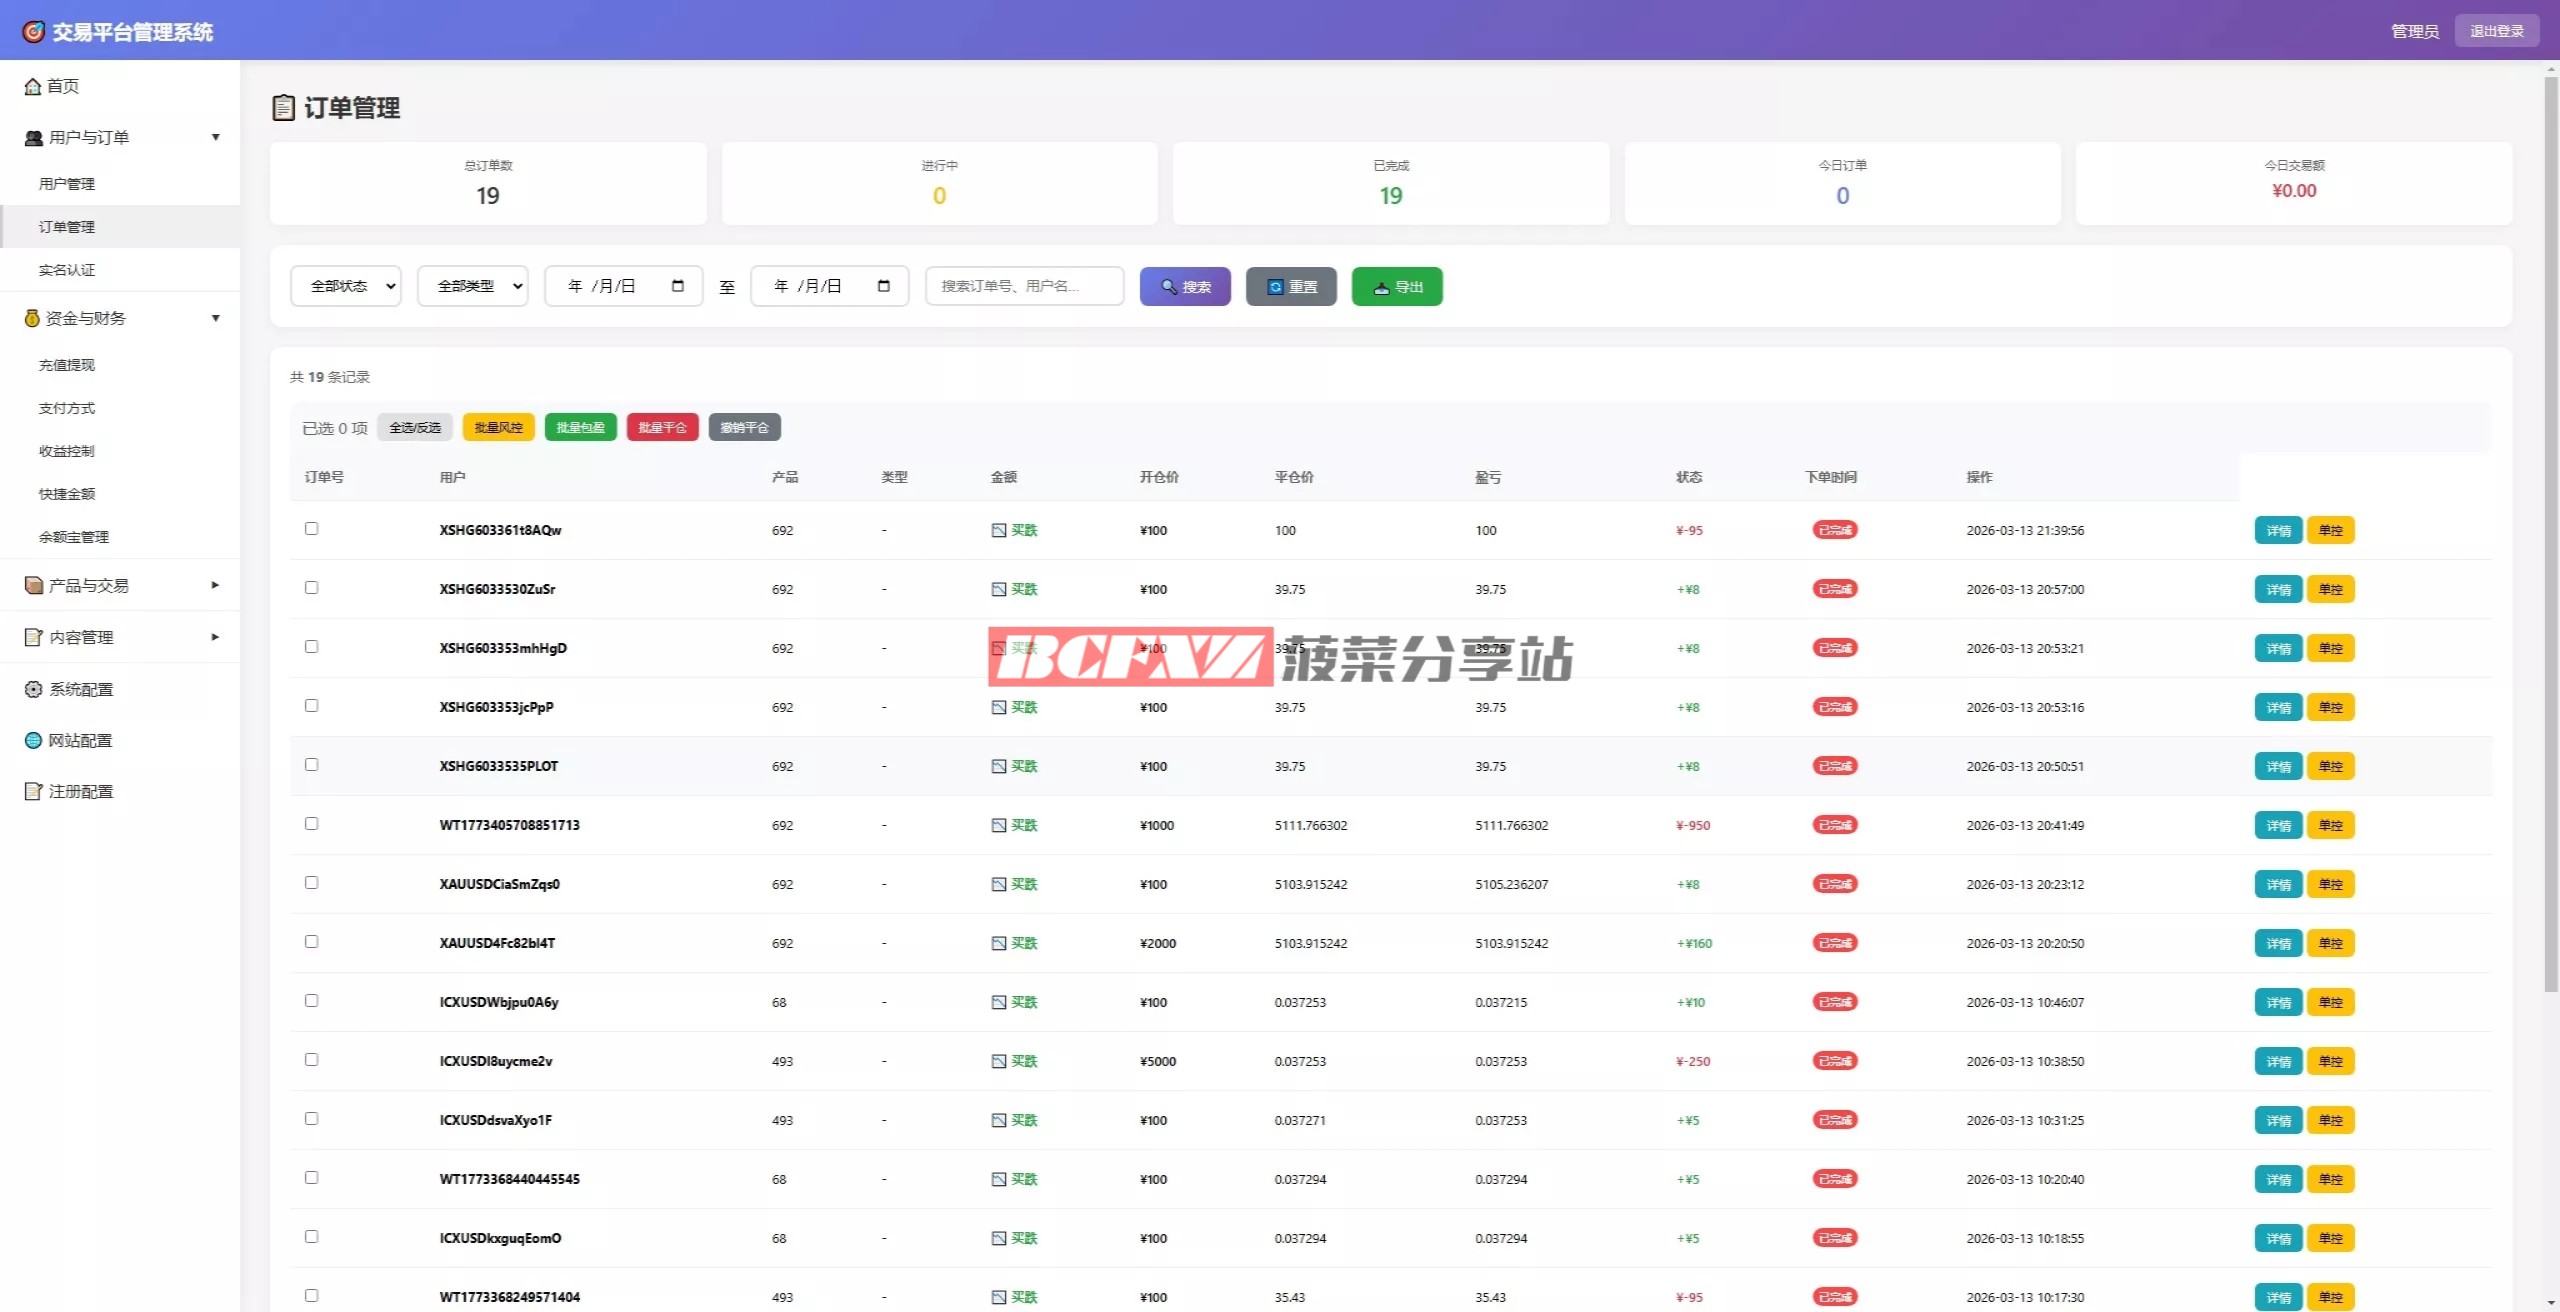Click the globe icon for 网站配置

[33, 740]
